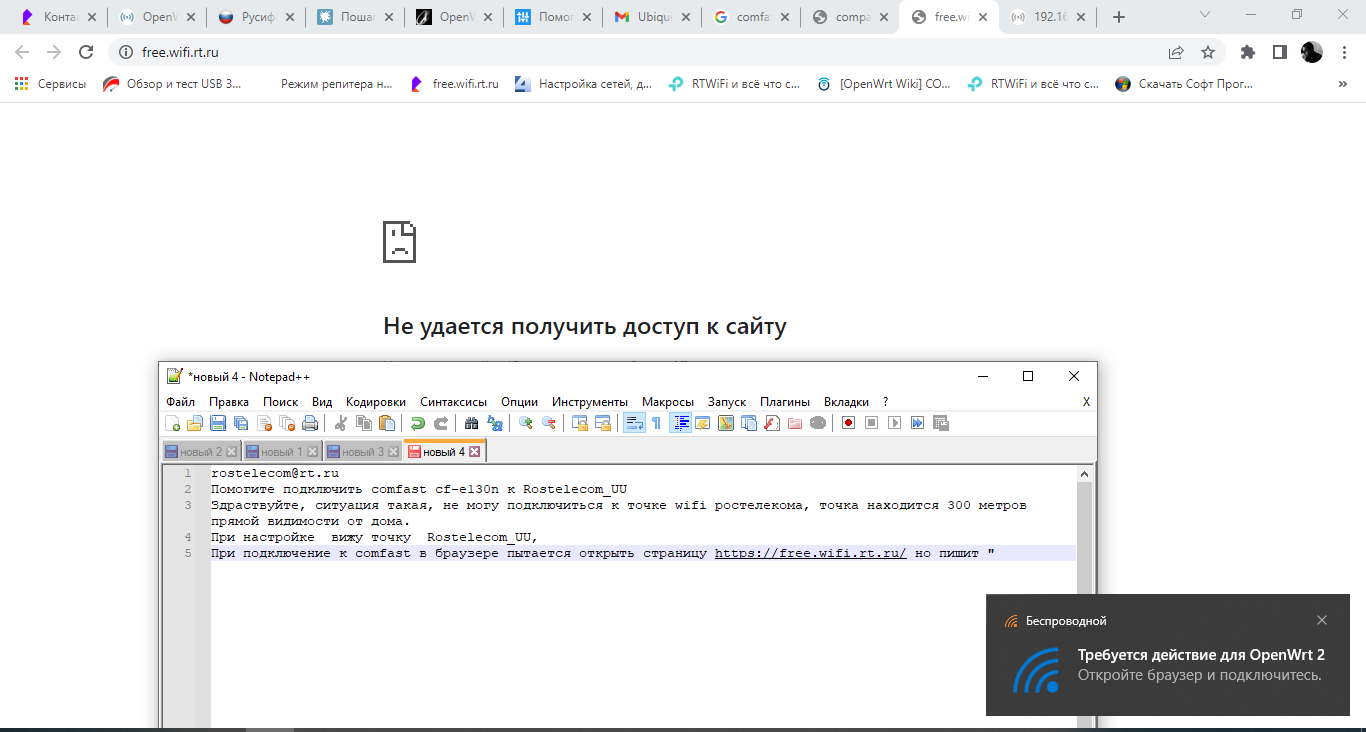
Task: Open the Синтаксисы menu
Action: point(454,401)
